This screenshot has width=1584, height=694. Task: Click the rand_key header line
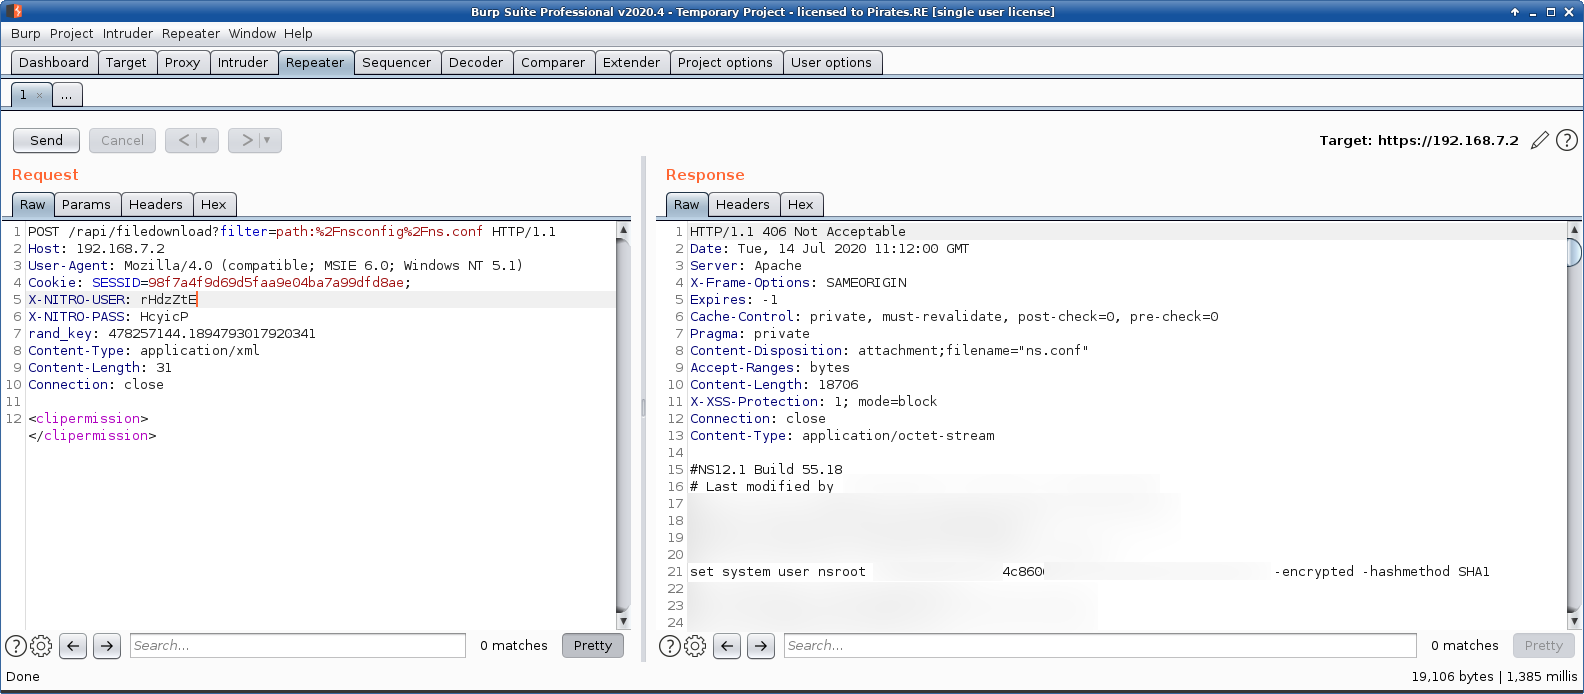click(x=172, y=334)
